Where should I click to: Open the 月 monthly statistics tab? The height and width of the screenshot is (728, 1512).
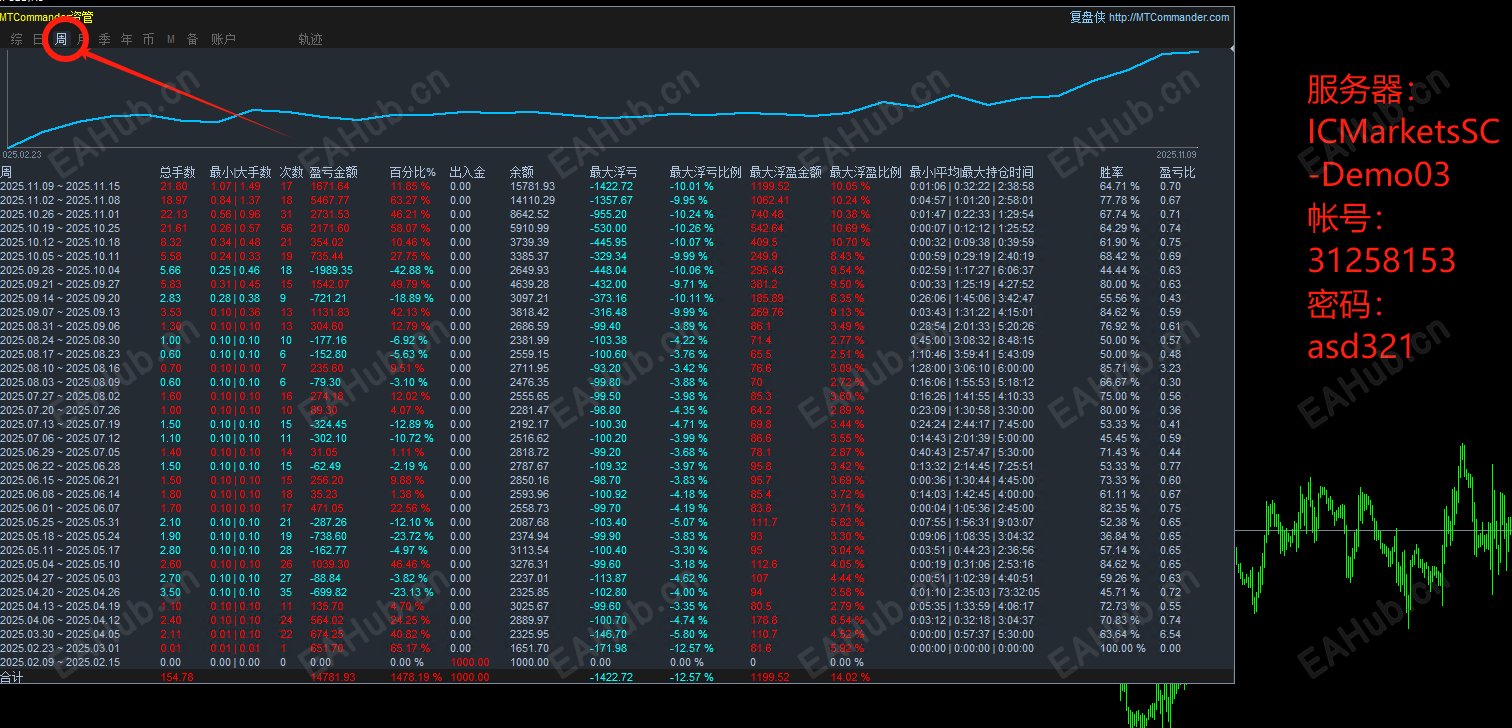83,40
